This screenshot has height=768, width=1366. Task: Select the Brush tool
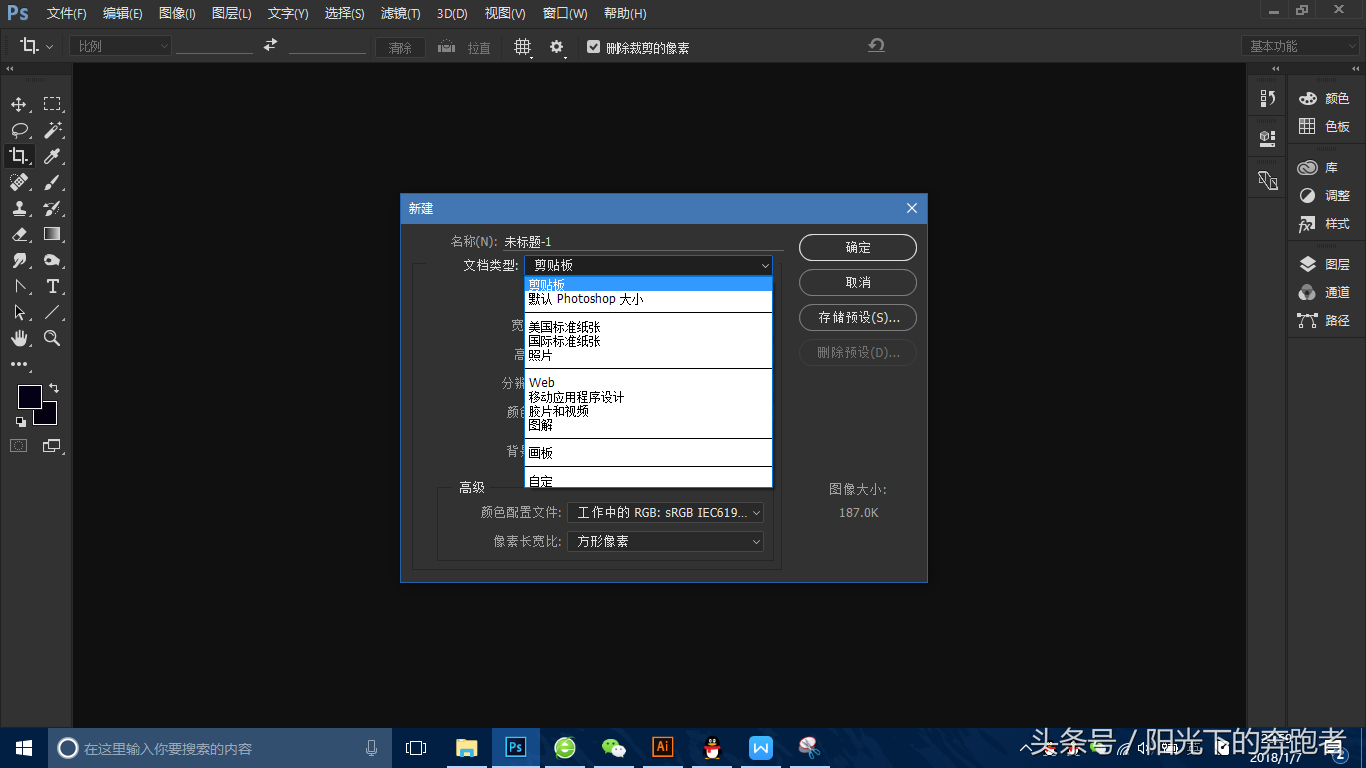tap(52, 182)
